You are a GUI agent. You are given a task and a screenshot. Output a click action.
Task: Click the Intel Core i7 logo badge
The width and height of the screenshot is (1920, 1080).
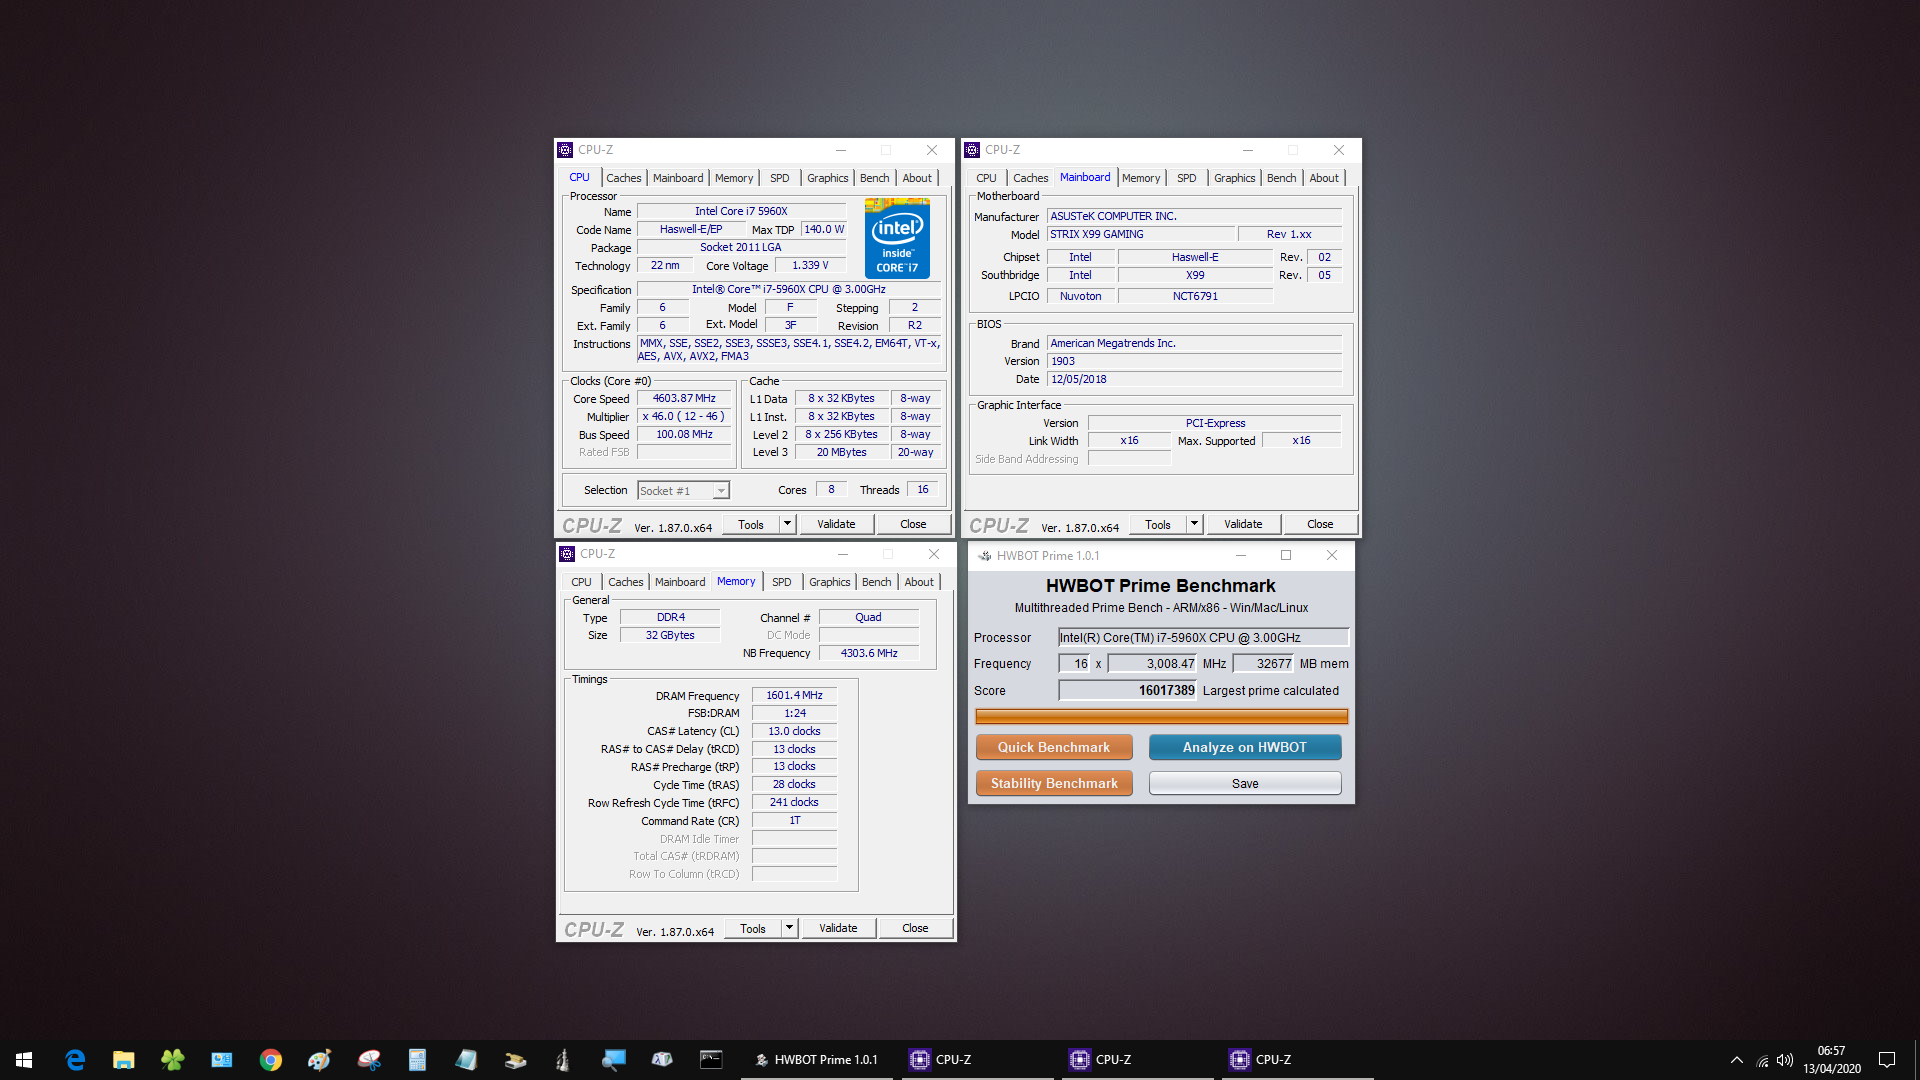pos(897,239)
